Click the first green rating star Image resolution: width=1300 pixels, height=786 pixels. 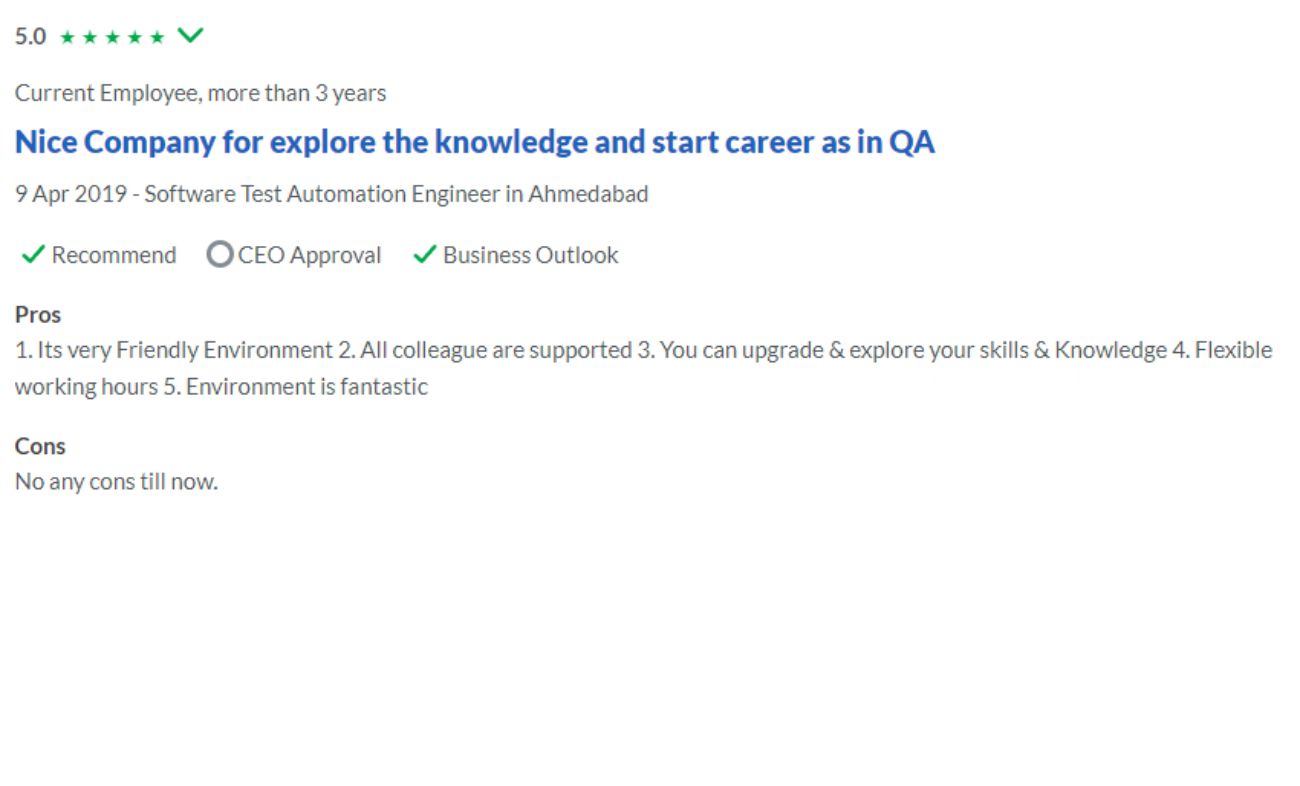click(67, 38)
